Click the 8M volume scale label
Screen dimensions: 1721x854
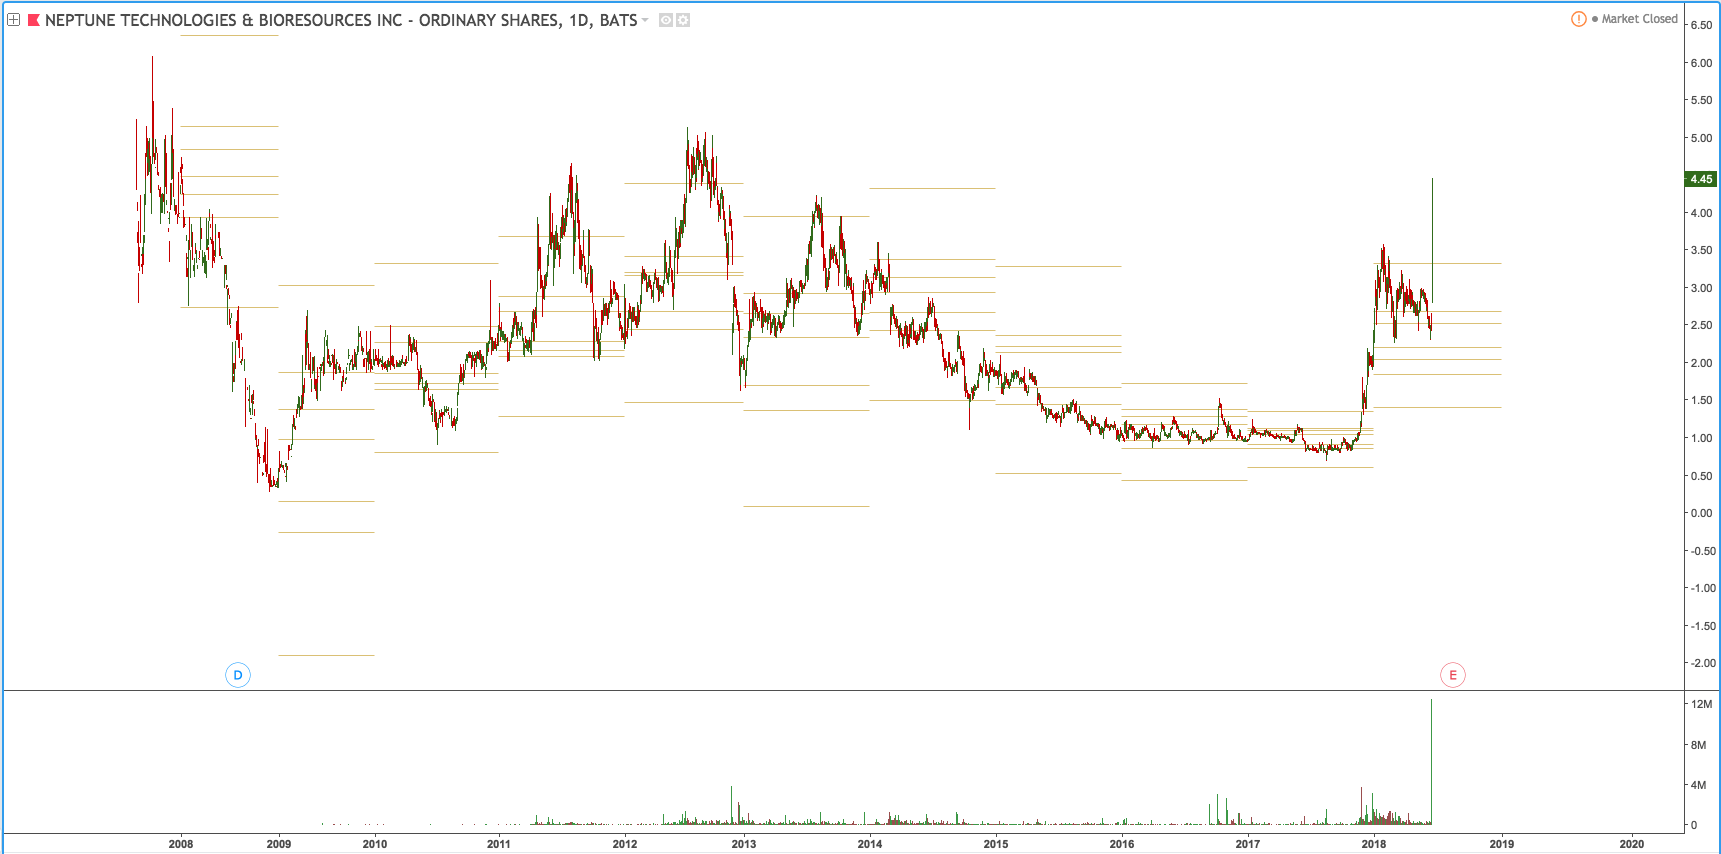tap(1699, 745)
